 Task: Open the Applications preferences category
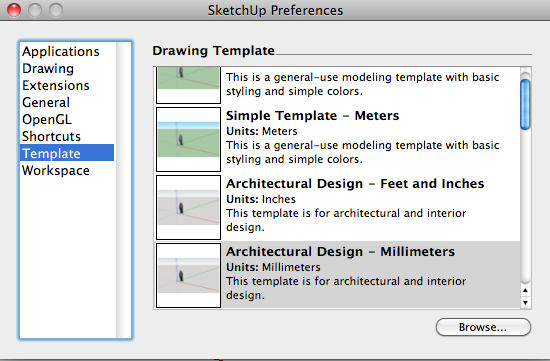[61, 52]
